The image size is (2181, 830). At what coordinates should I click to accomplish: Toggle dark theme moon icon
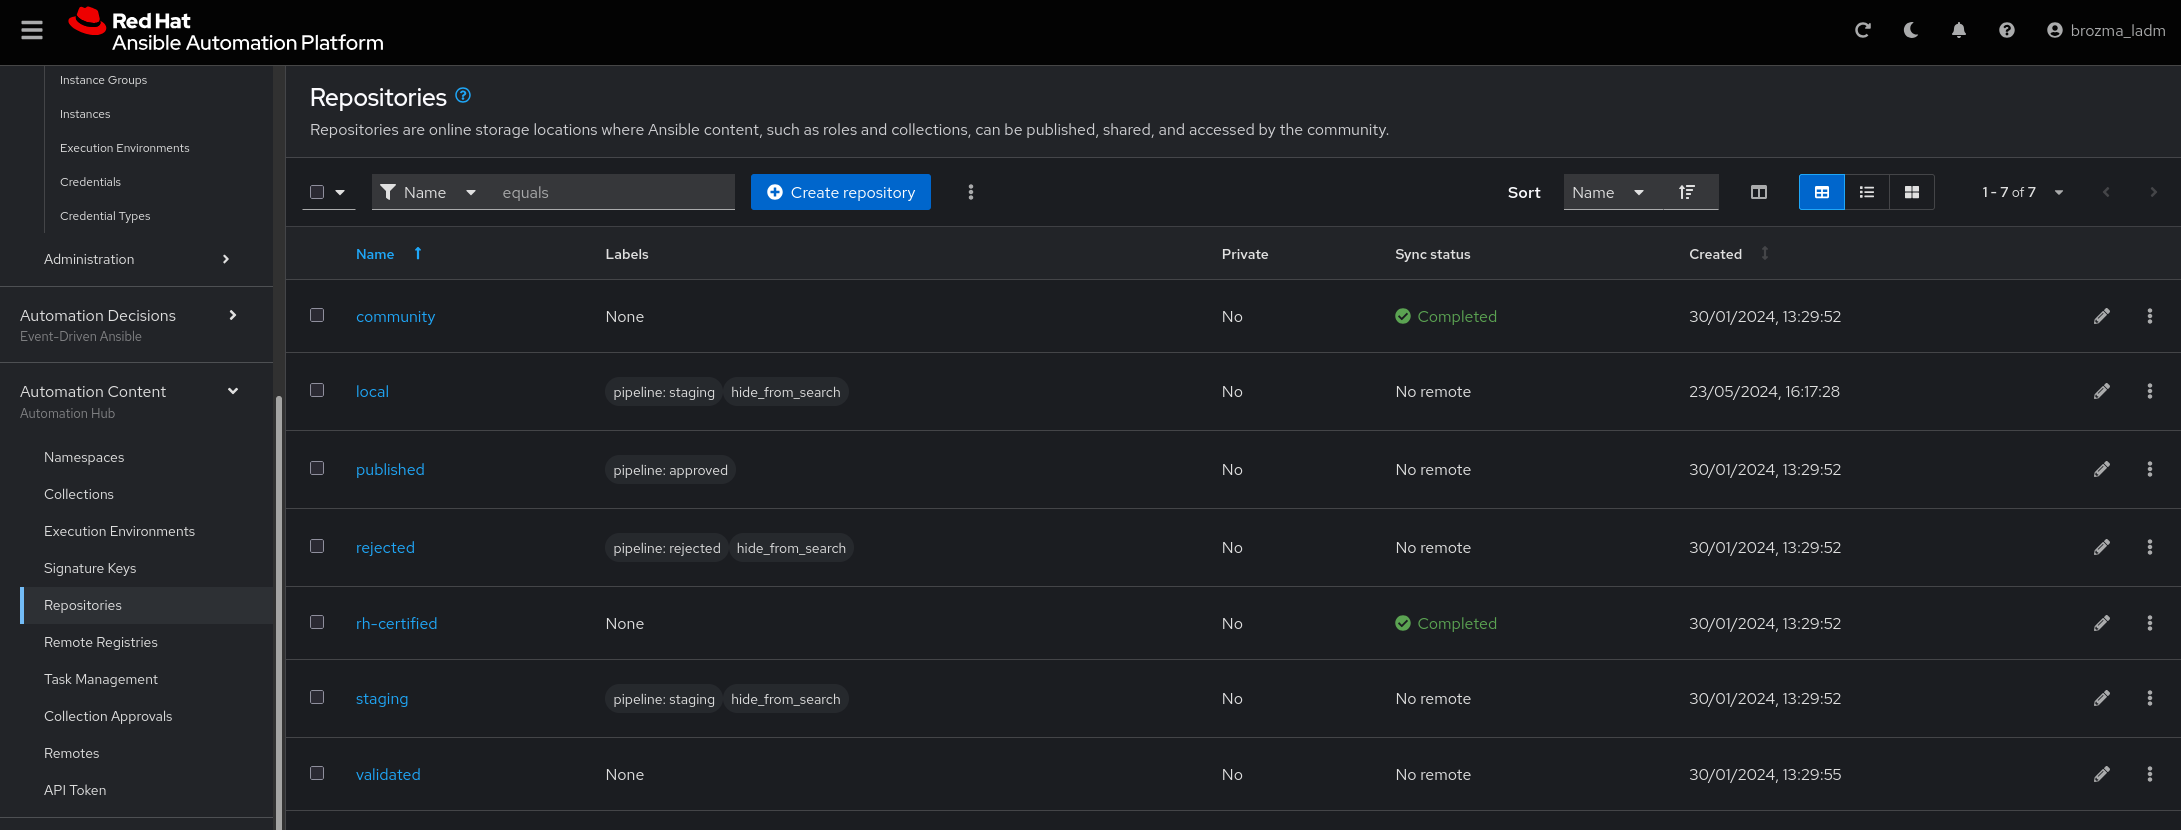point(1910,31)
